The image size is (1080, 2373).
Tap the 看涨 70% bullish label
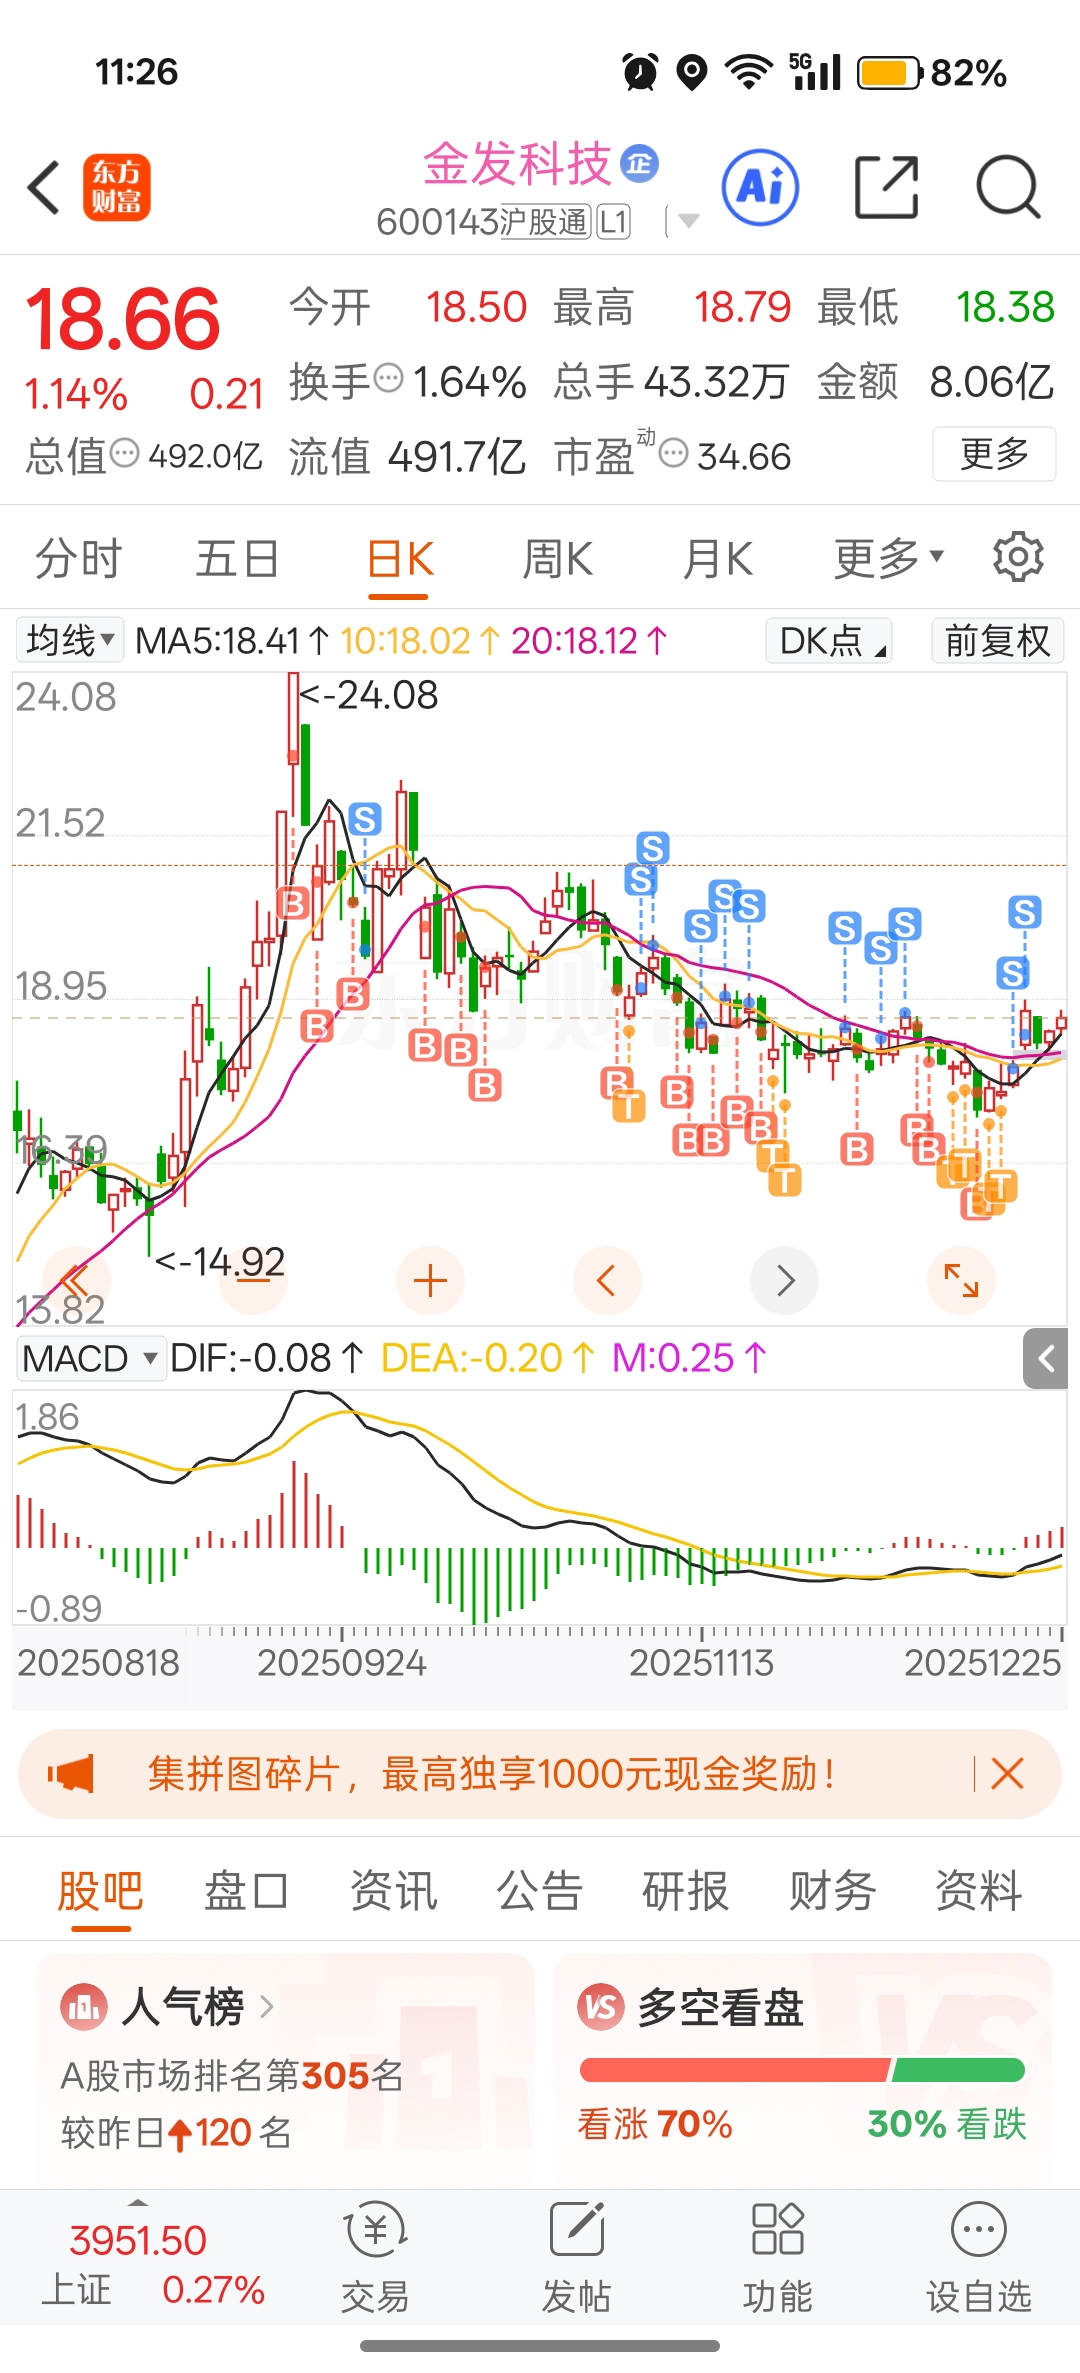point(655,2124)
